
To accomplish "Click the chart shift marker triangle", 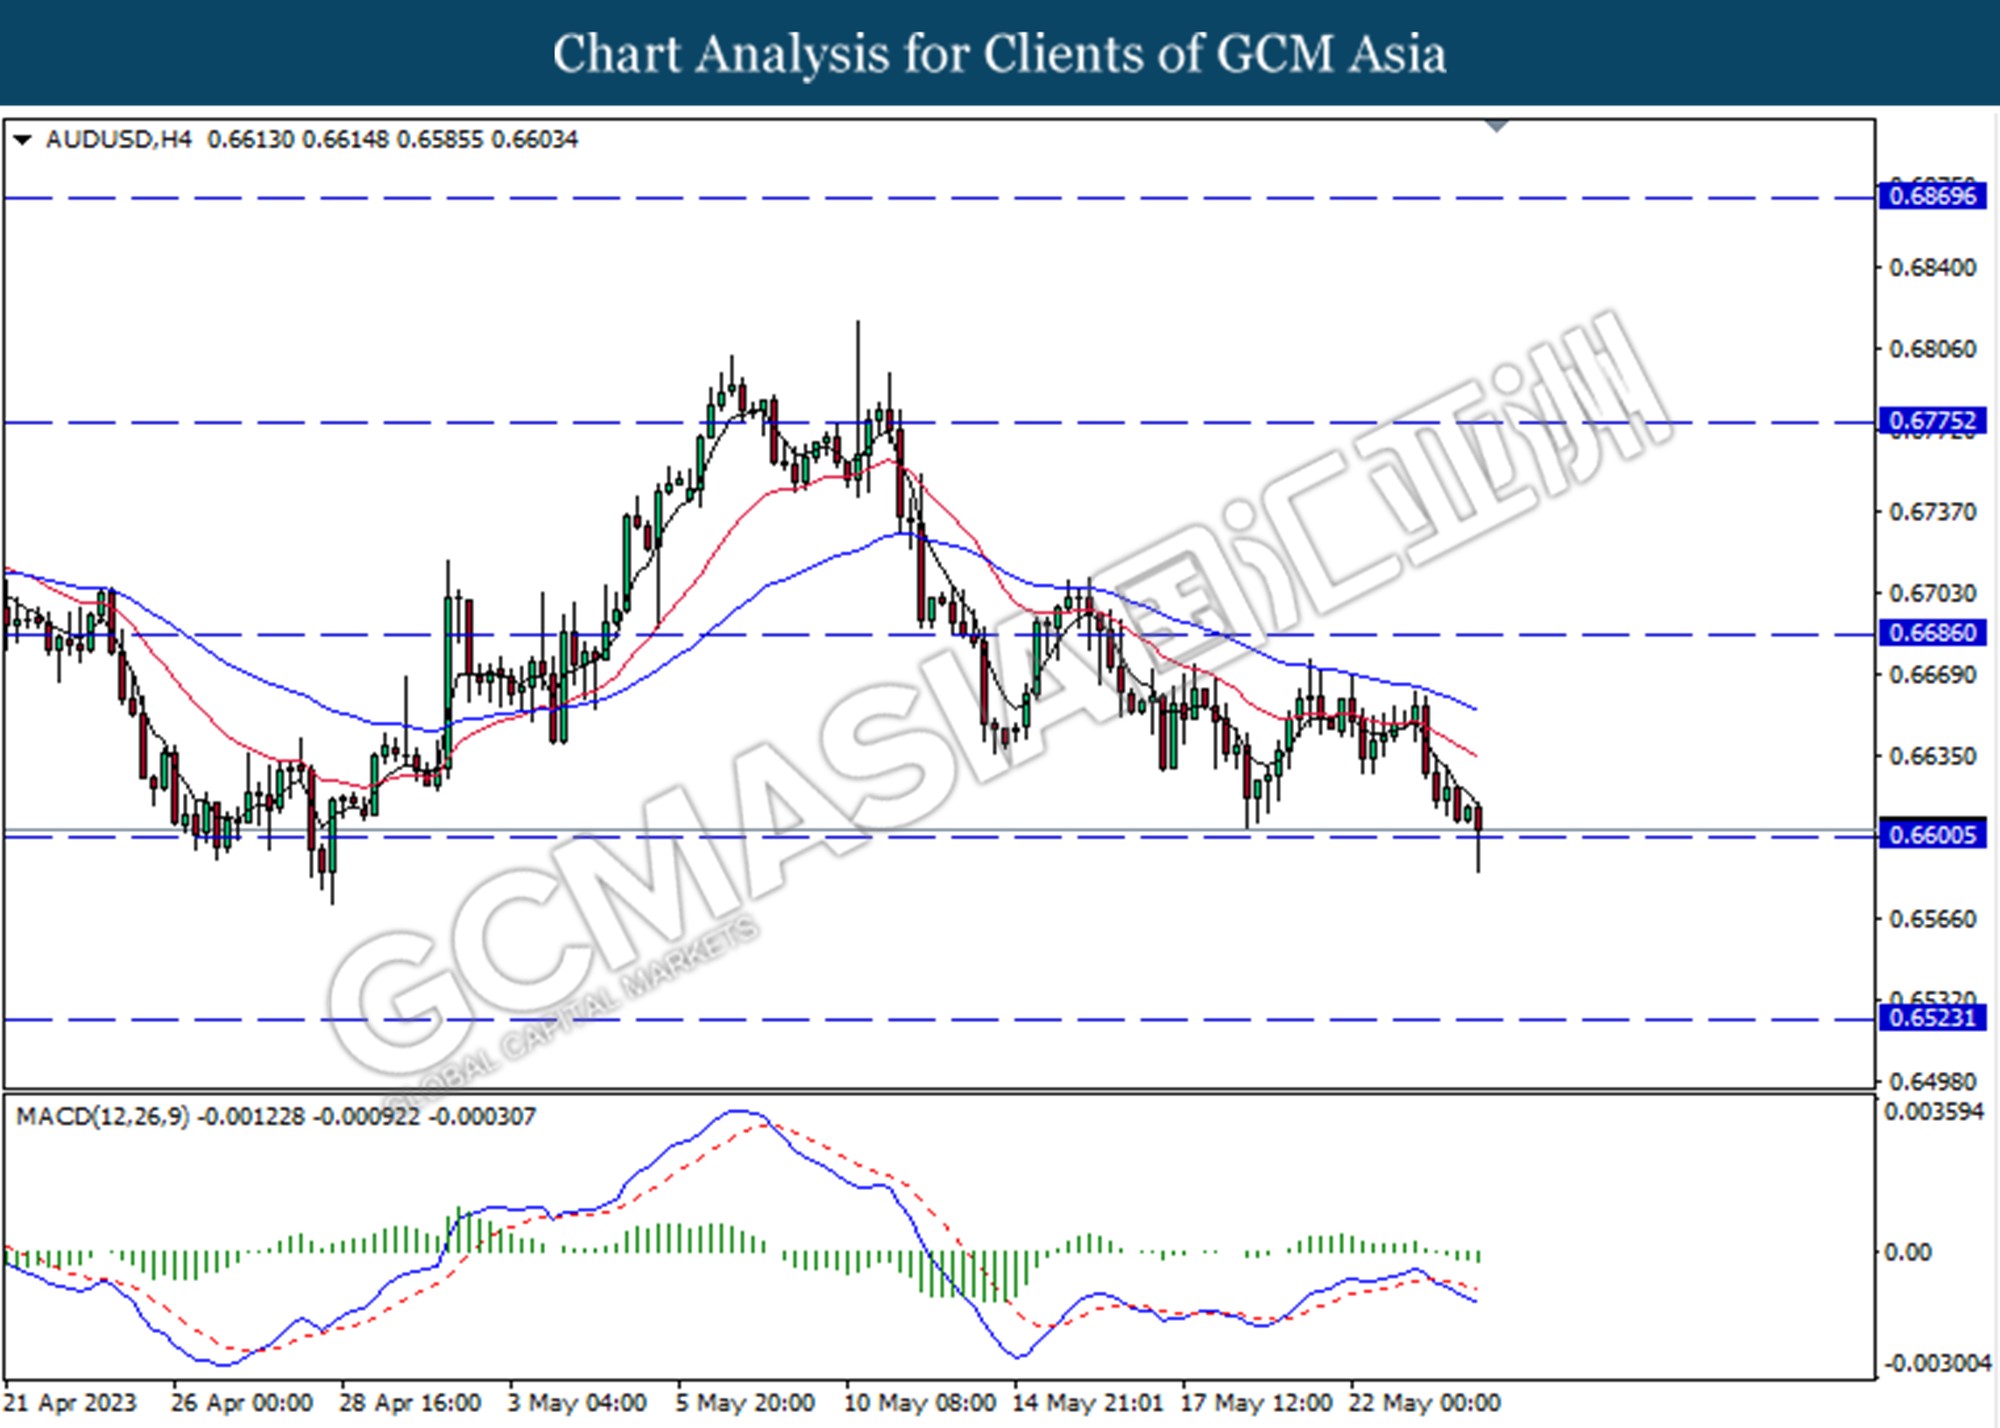I will [1497, 126].
